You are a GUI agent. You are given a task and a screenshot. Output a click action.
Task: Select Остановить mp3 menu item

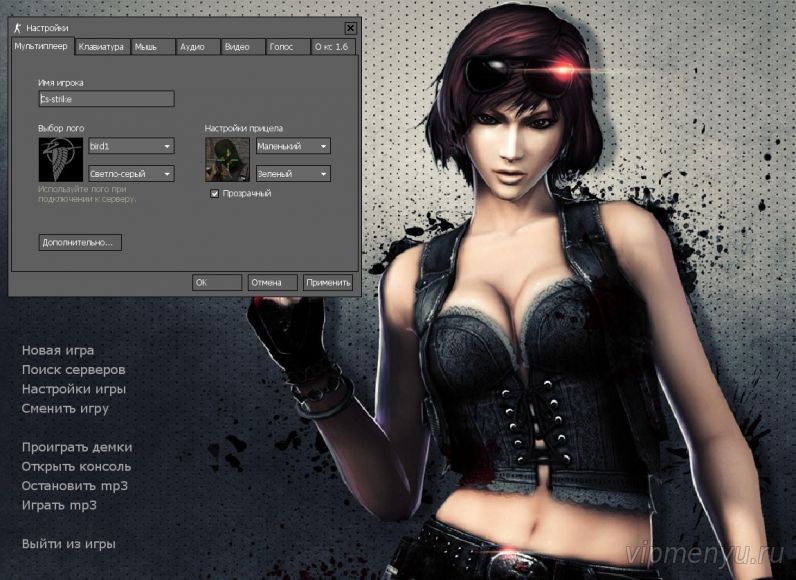tap(75, 486)
